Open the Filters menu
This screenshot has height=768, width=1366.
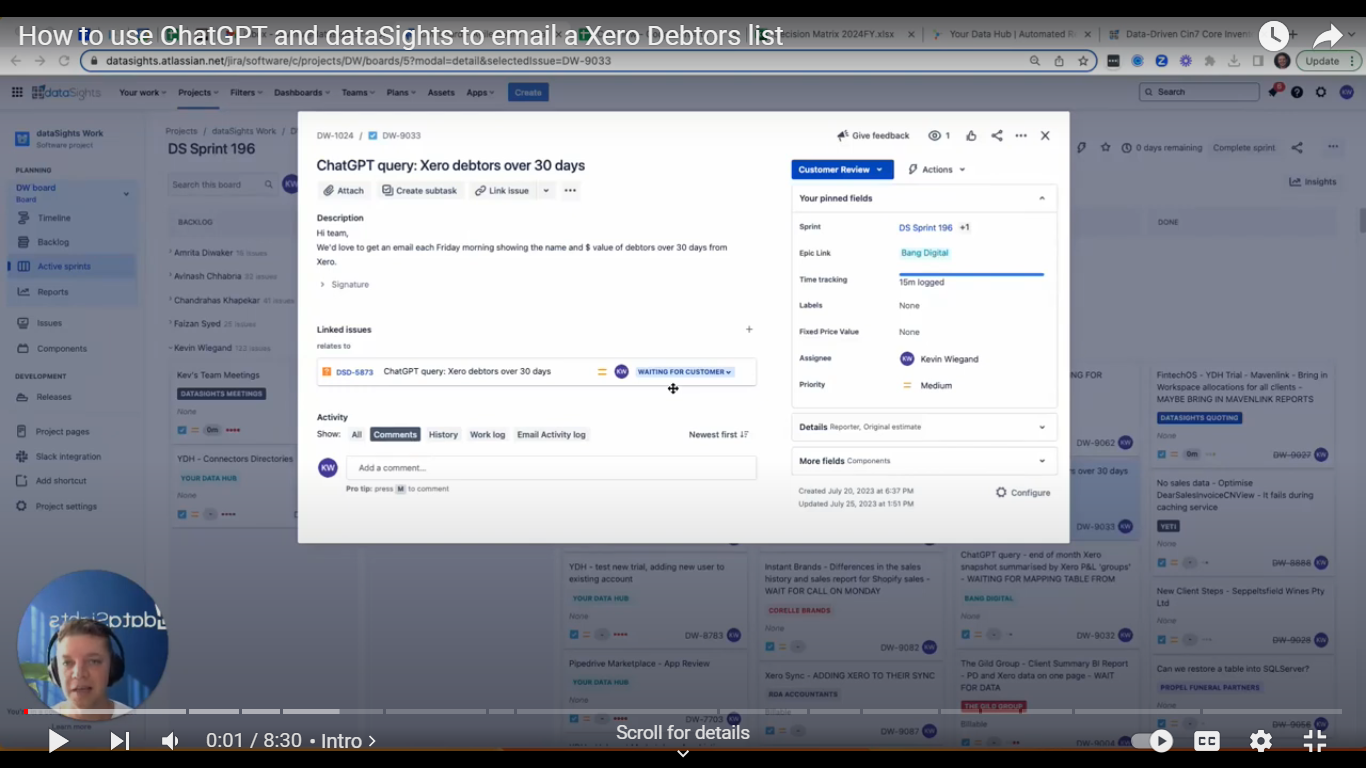[x=246, y=93]
